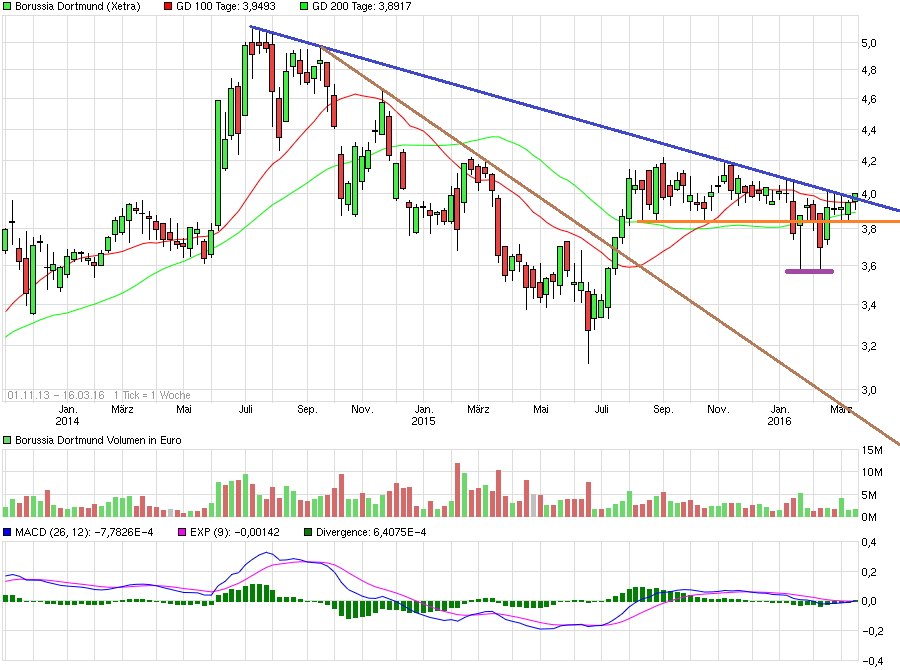Click the red GD 100 Tage legend swatch
This screenshot has width=900, height=670.
168,7
